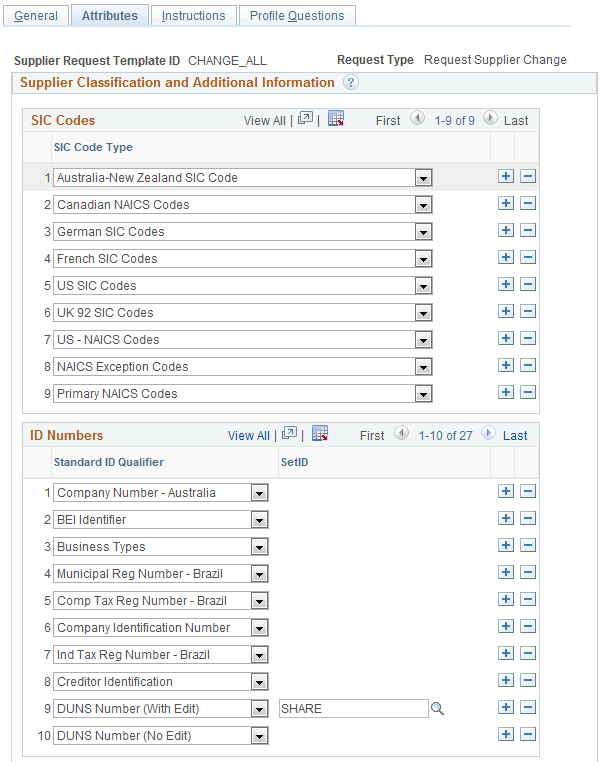
Task: Add row after NAICS Exception Codes
Action: tap(506, 365)
